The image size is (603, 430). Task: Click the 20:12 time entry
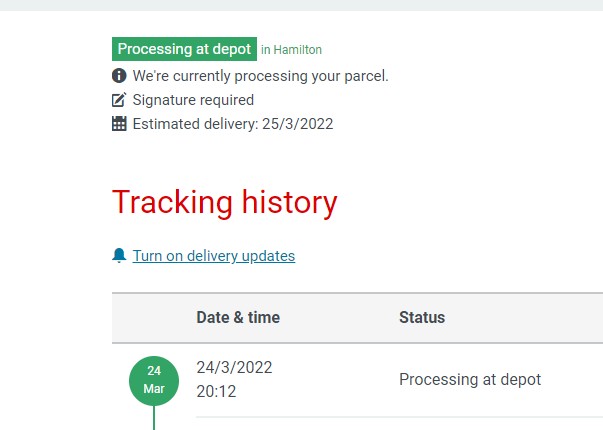coord(216,392)
